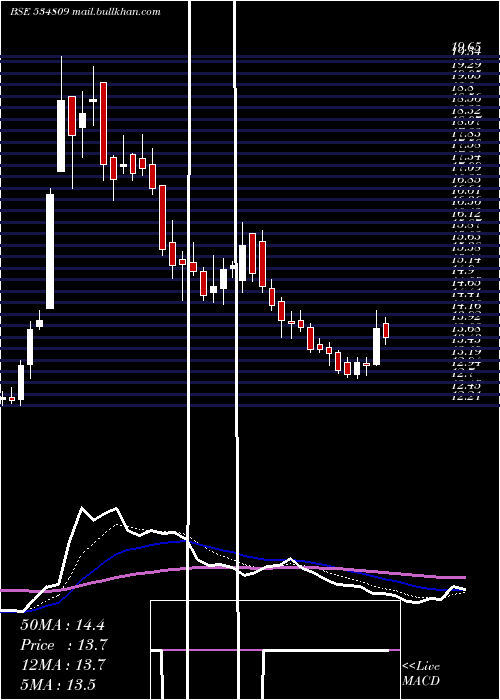The width and height of the screenshot is (500, 700).
Task: Click the '50MA : 14.4' value
Action: (62, 625)
